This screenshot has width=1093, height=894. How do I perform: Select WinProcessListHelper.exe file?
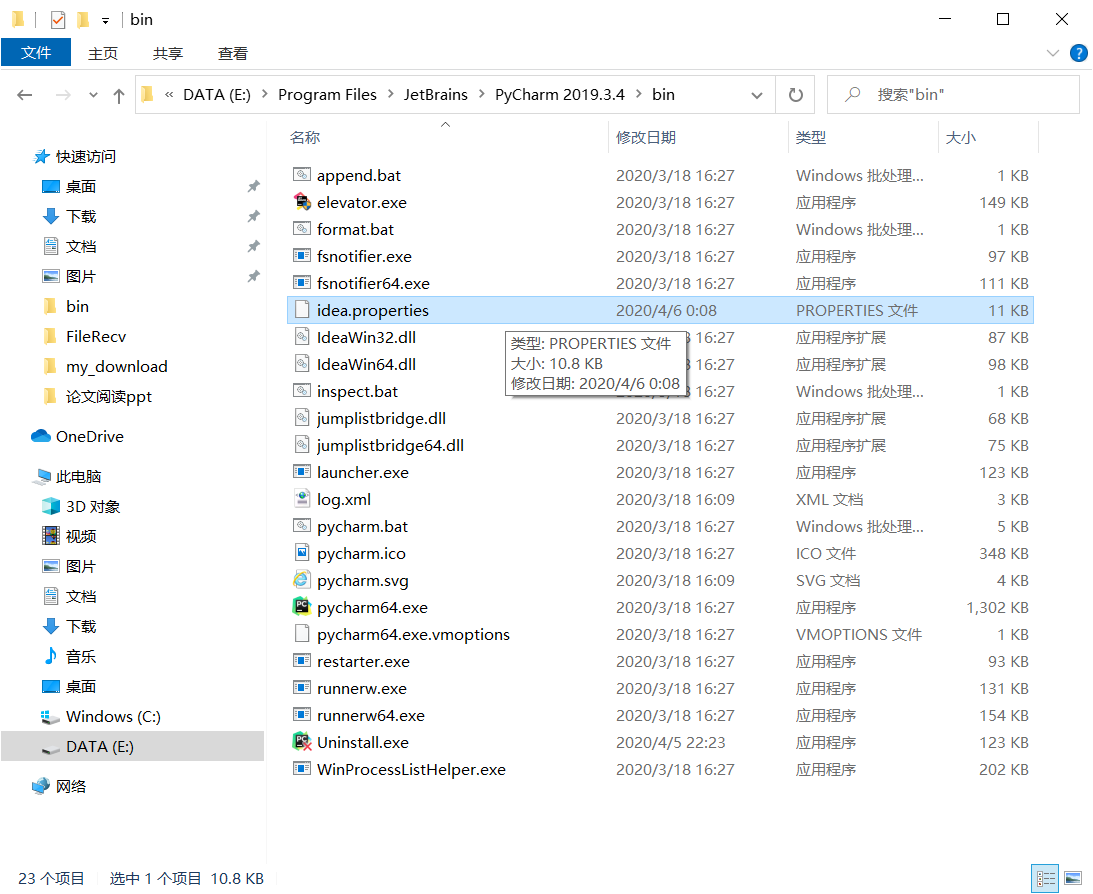click(660, 769)
